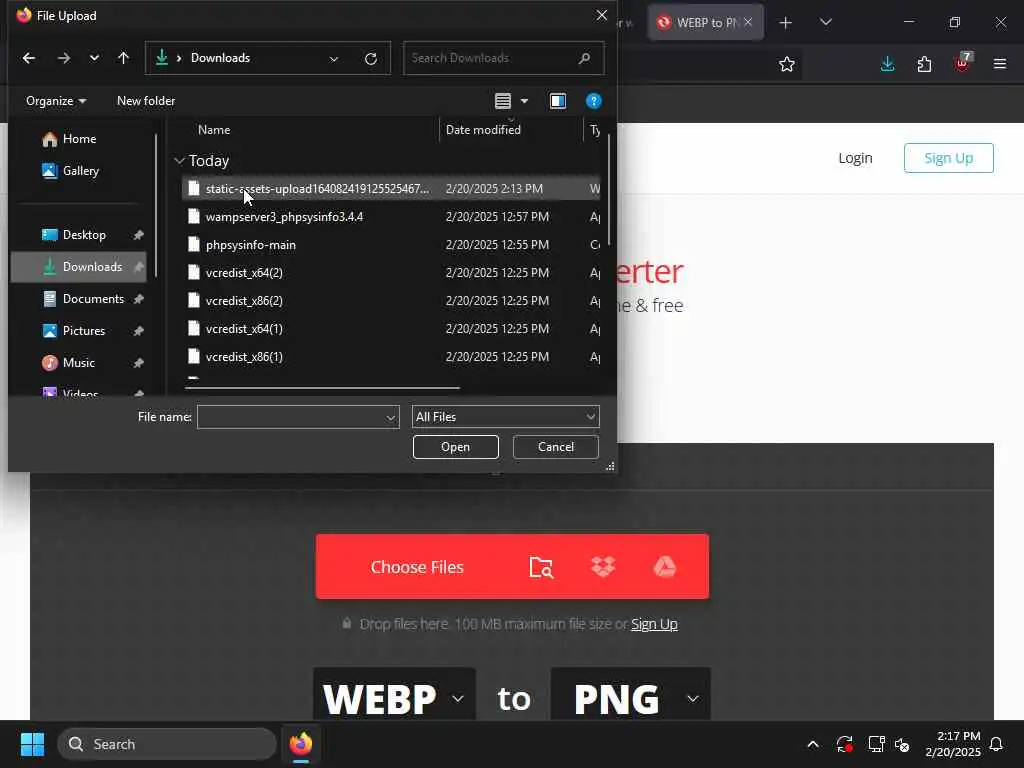Open the Windows Start menu
1024x768 pixels.
tap(32, 744)
